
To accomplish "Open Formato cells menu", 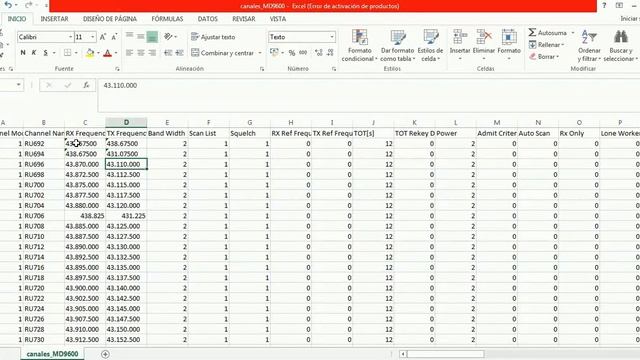I will [x=509, y=45].
